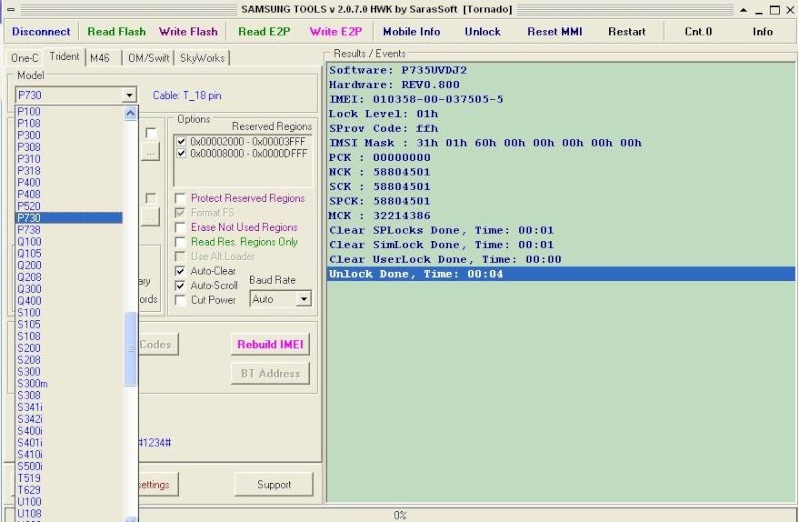Image resolution: width=799 pixels, height=522 pixels.
Task: Toggle reserved region 0x00002000 - 0x00003FFF
Action: pyautogui.click(x=181, y=141)
